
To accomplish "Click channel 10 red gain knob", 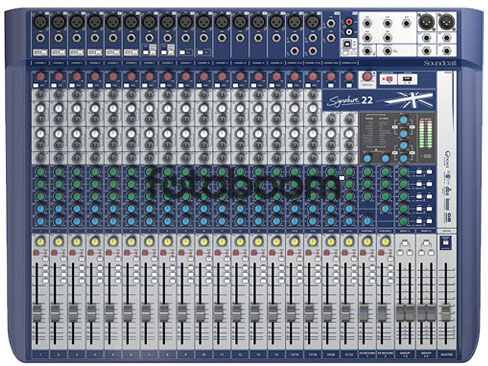I will 204,77.
